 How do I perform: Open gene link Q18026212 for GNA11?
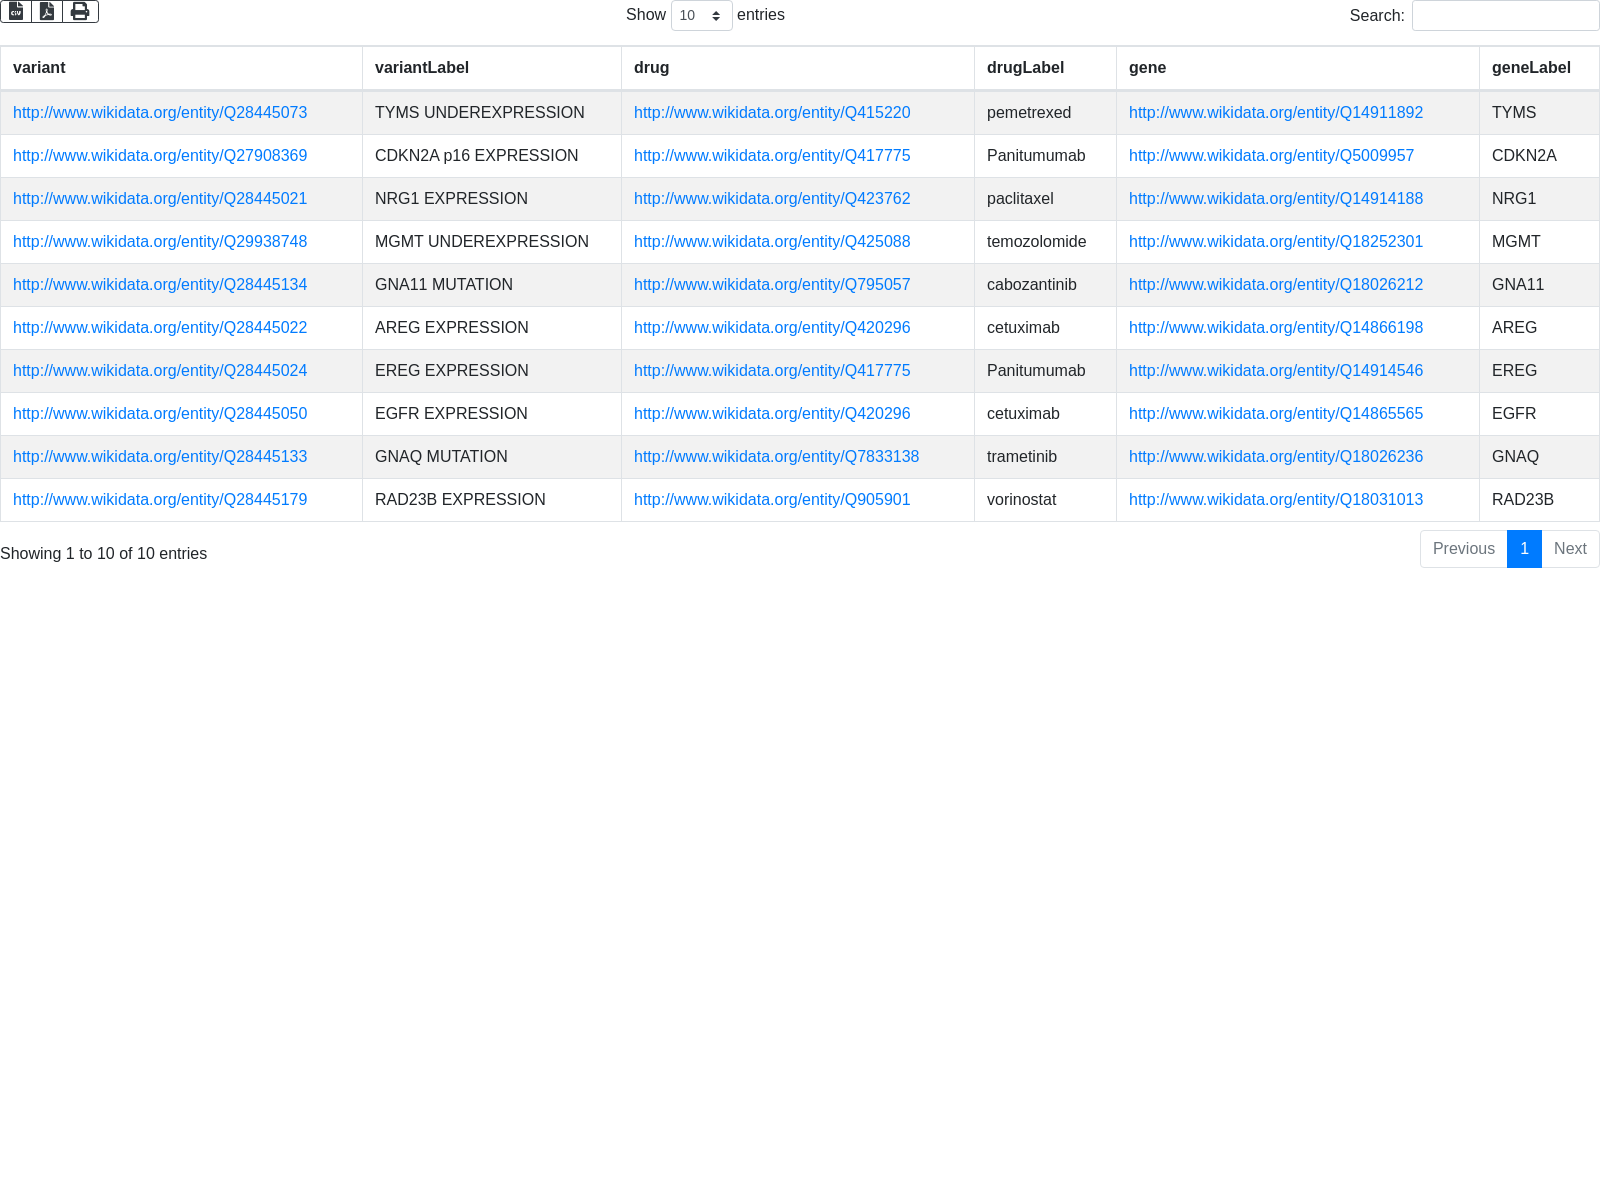tap(1275, 285)
